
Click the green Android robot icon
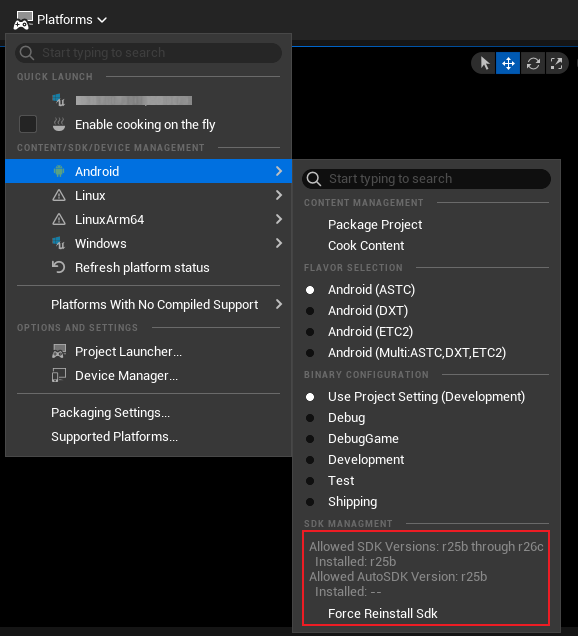59,171
